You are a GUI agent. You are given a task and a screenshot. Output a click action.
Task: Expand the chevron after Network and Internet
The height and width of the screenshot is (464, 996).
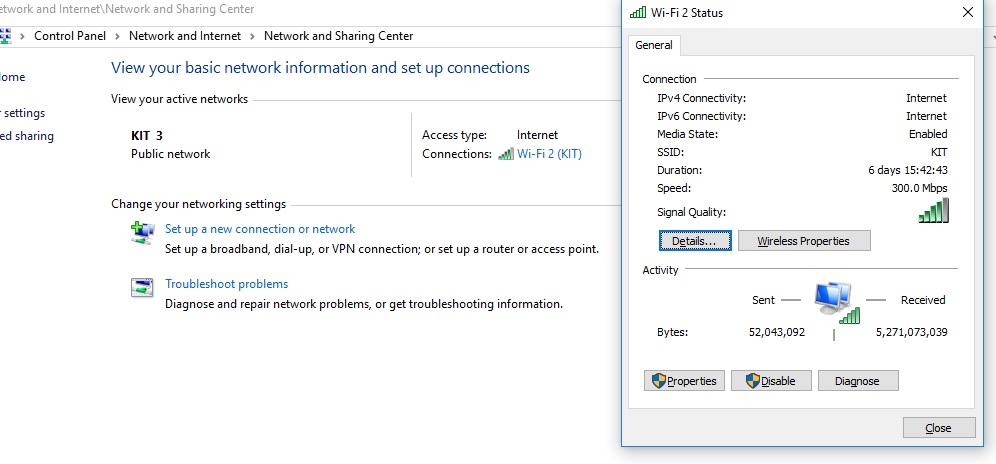(252, 36)
